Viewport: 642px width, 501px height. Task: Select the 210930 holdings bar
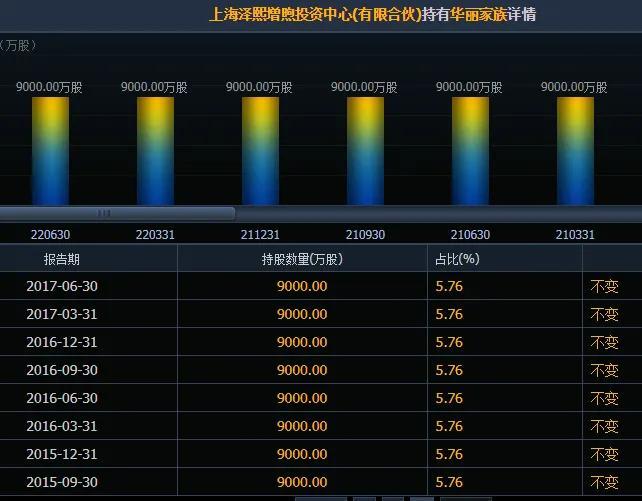coord(365,151)
